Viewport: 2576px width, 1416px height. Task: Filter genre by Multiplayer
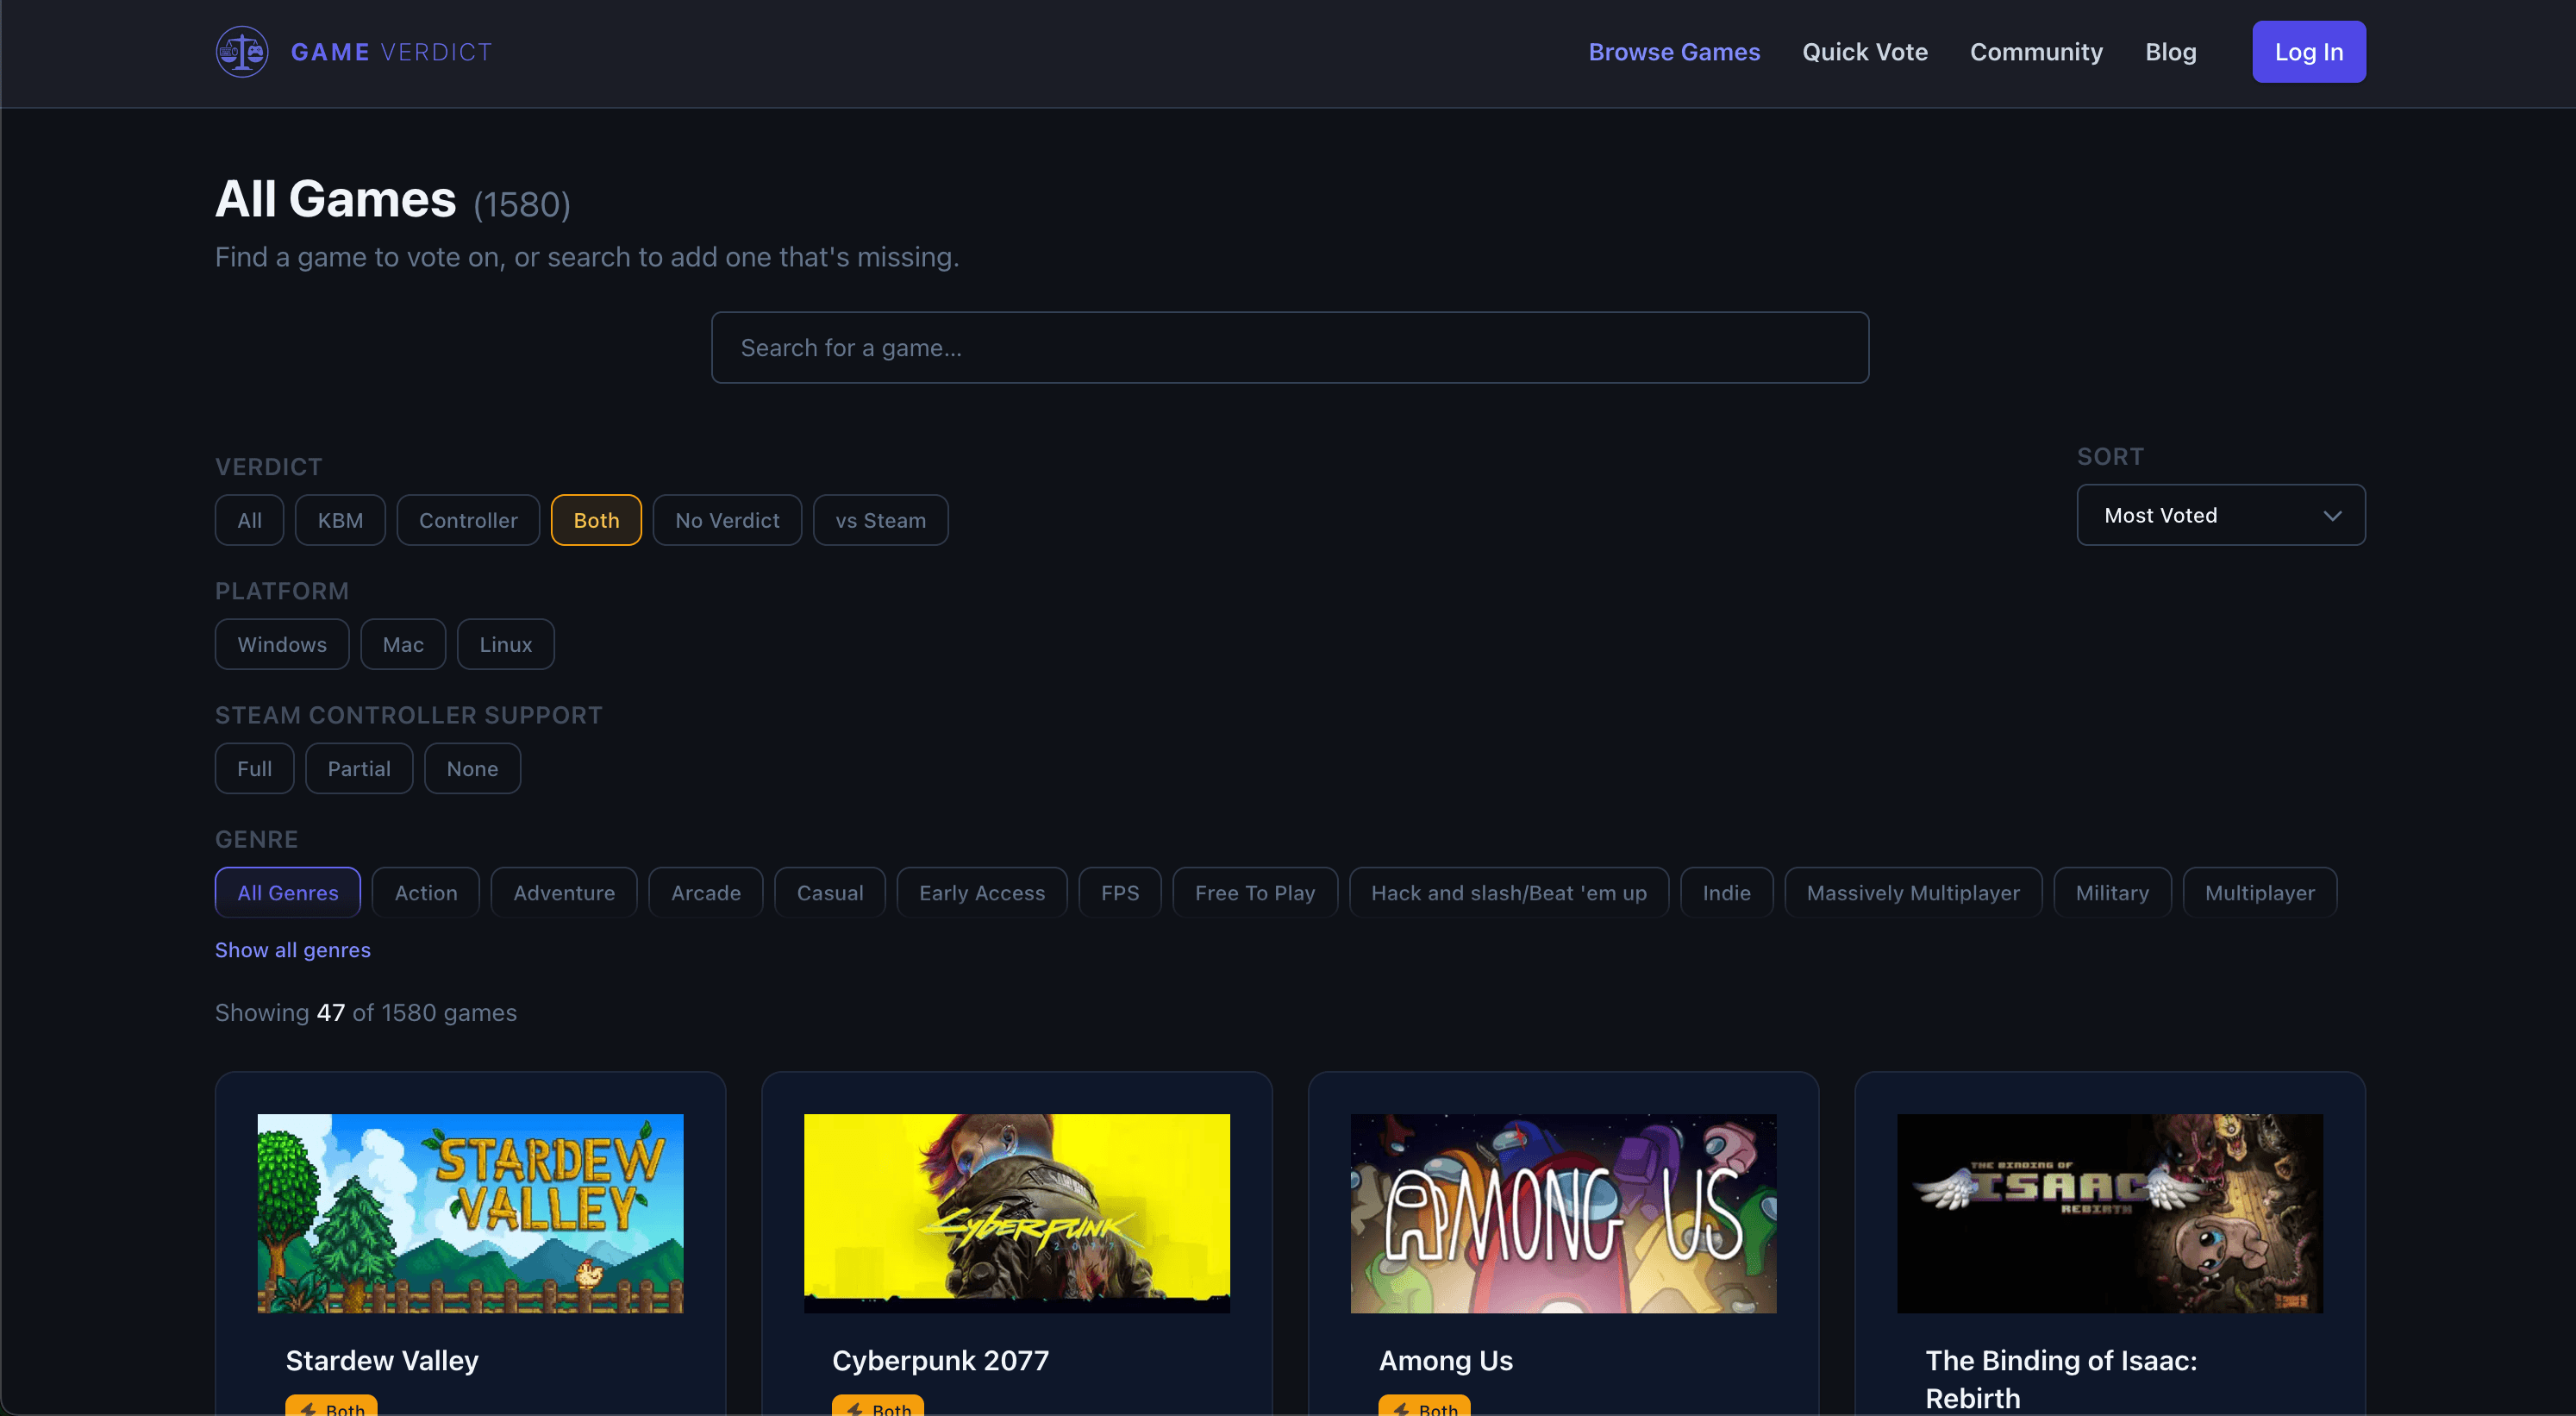[2259, 892]
